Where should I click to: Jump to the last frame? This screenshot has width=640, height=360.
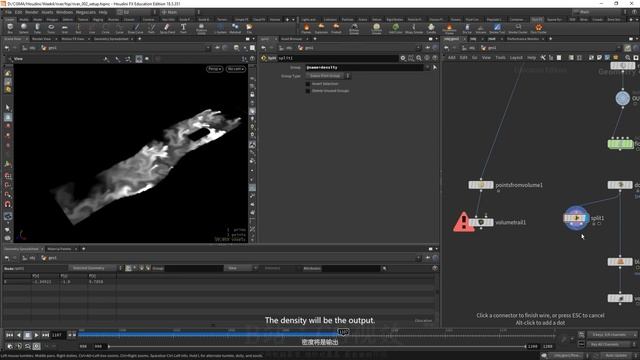pos(45,335)
